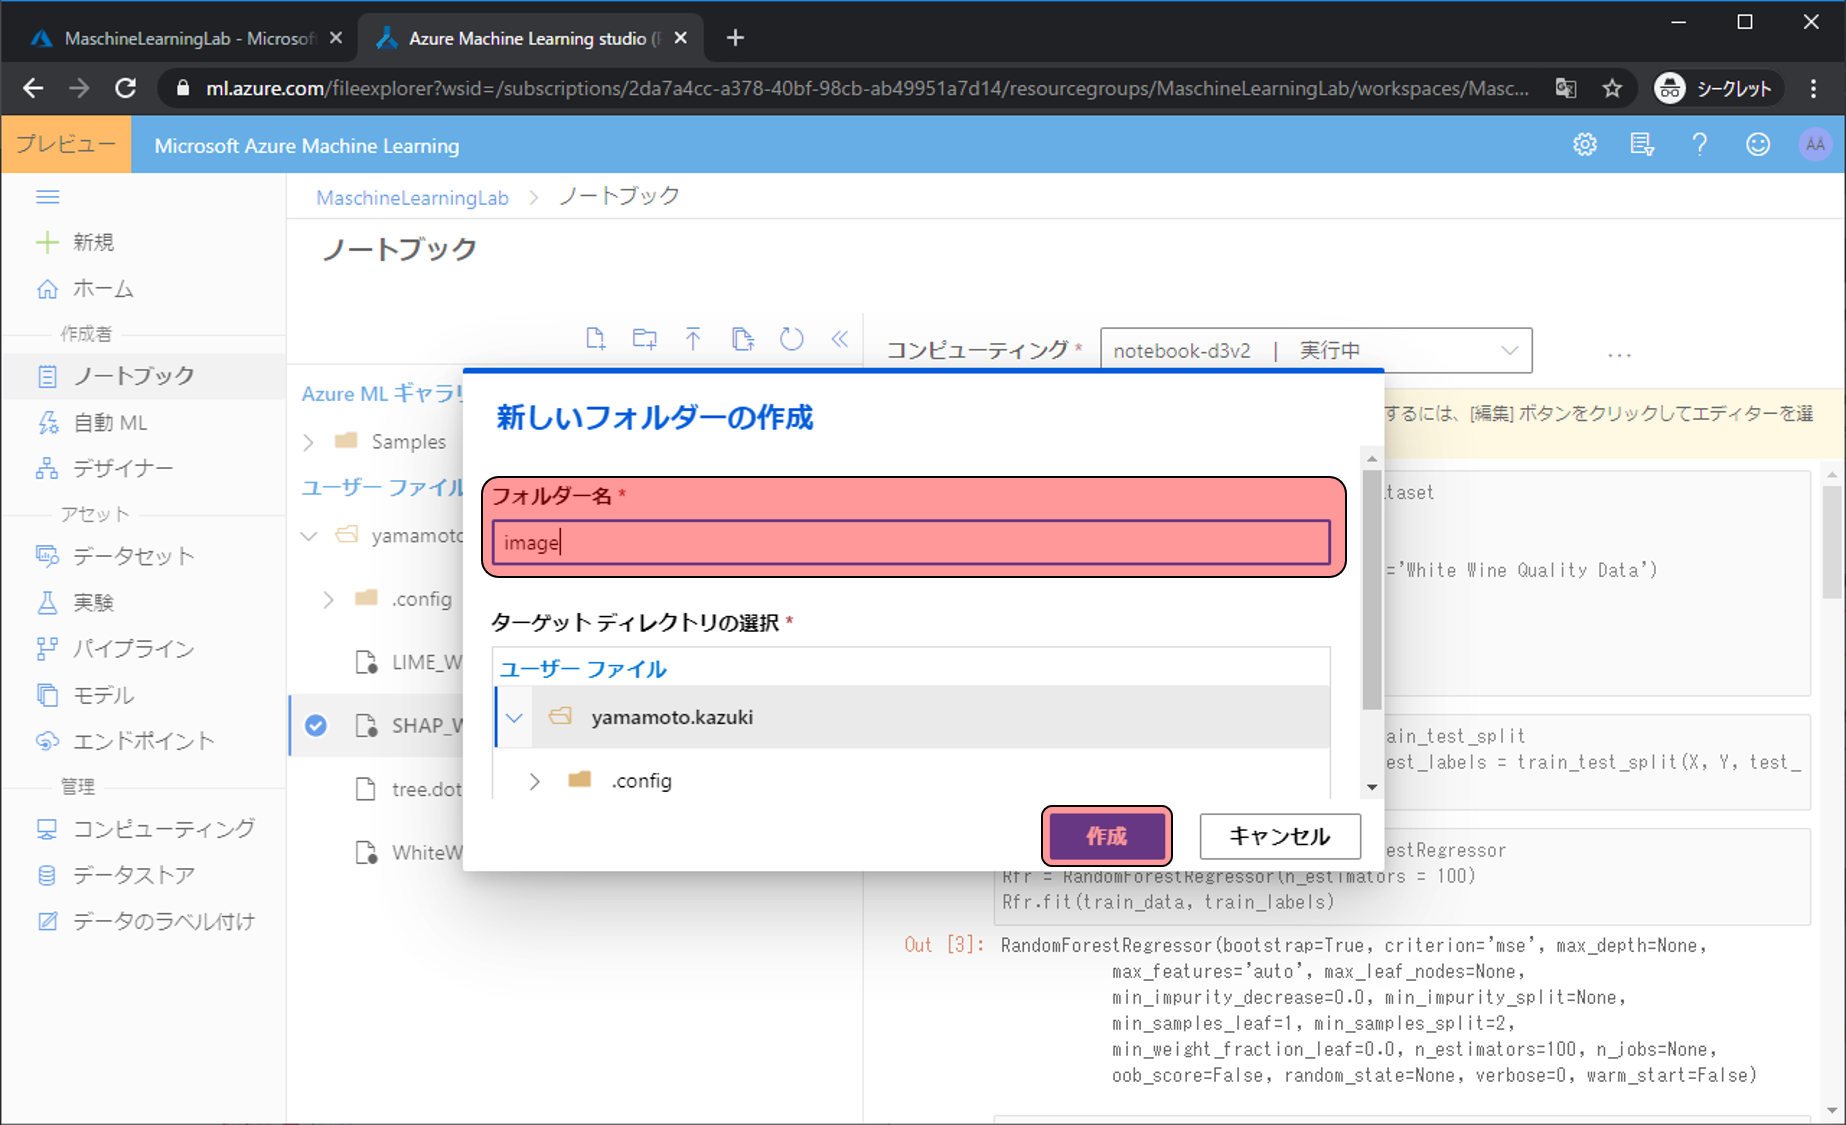Screen dimensions: 1846x1125
Task: Expand the Samples folder
Action: (309, 442)
